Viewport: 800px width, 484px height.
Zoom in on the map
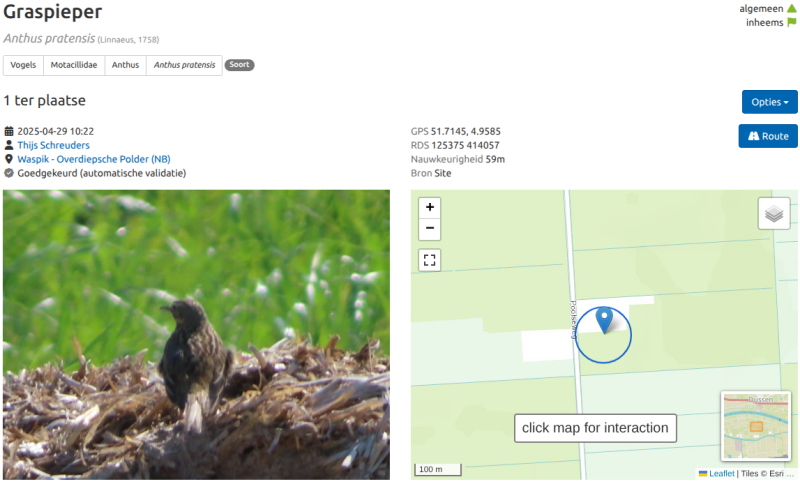point(430,207)
